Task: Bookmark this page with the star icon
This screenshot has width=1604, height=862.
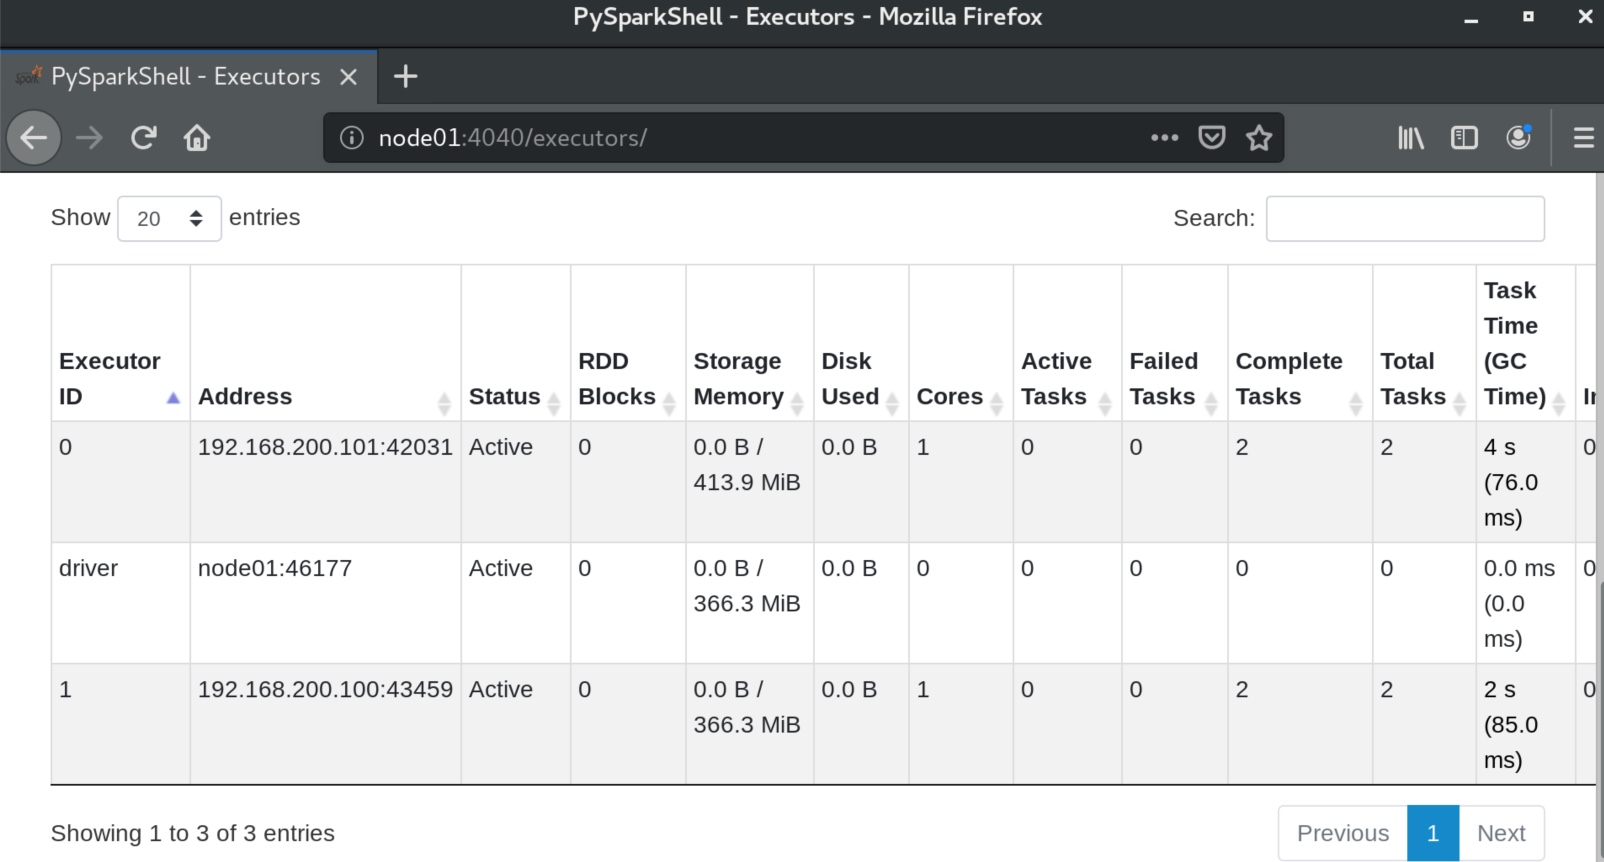Action: coord(1259,138)
